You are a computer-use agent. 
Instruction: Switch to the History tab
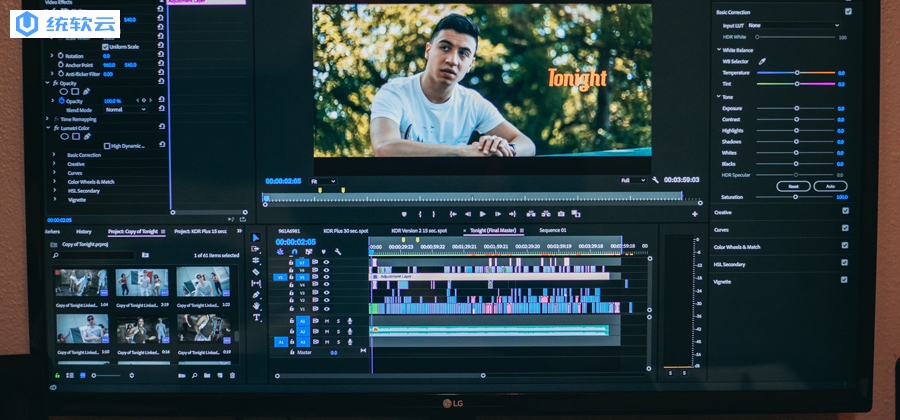[84, 232]
